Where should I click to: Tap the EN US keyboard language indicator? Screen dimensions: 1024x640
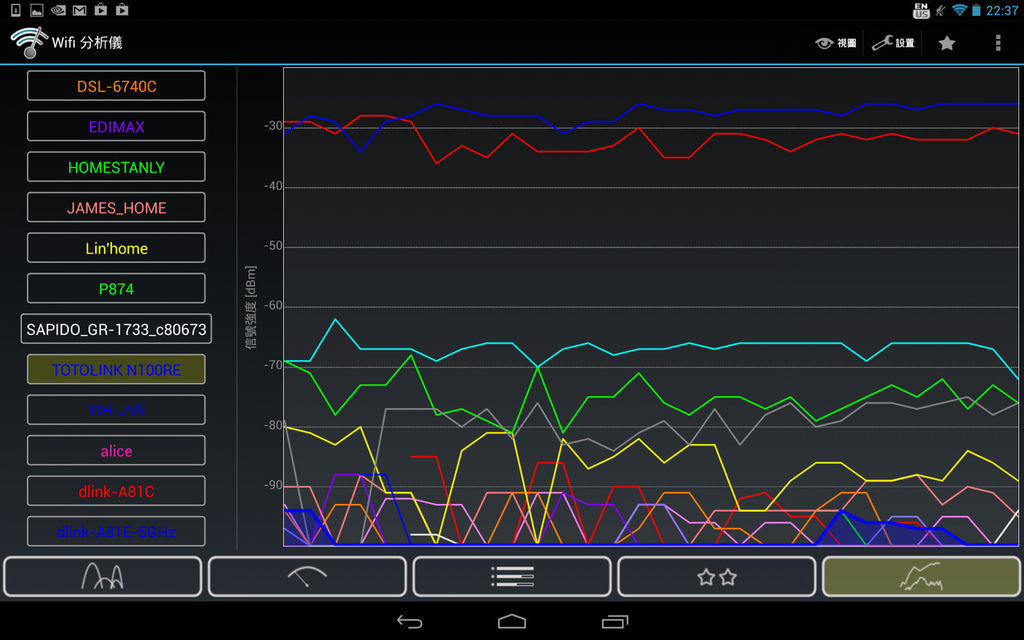[x=921, y=10]
